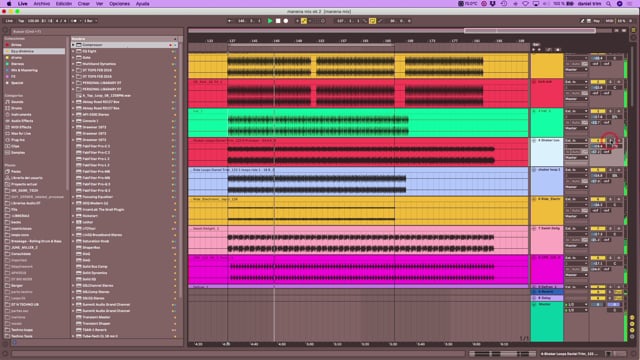640x360 pixels.
Task: Solo the shaker loop 2 track
Action: point(611,170)
